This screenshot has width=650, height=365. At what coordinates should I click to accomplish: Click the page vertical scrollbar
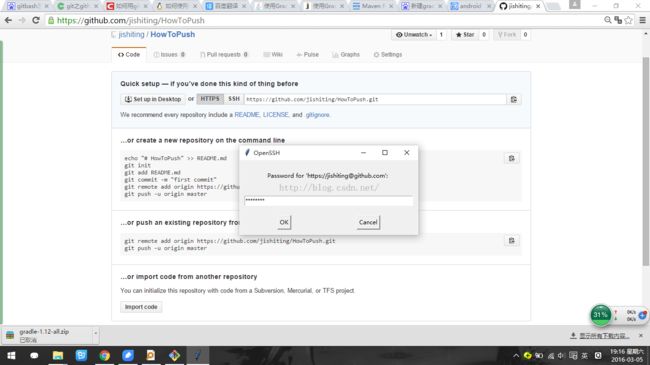pyautogui.click(x=645, y=162)
